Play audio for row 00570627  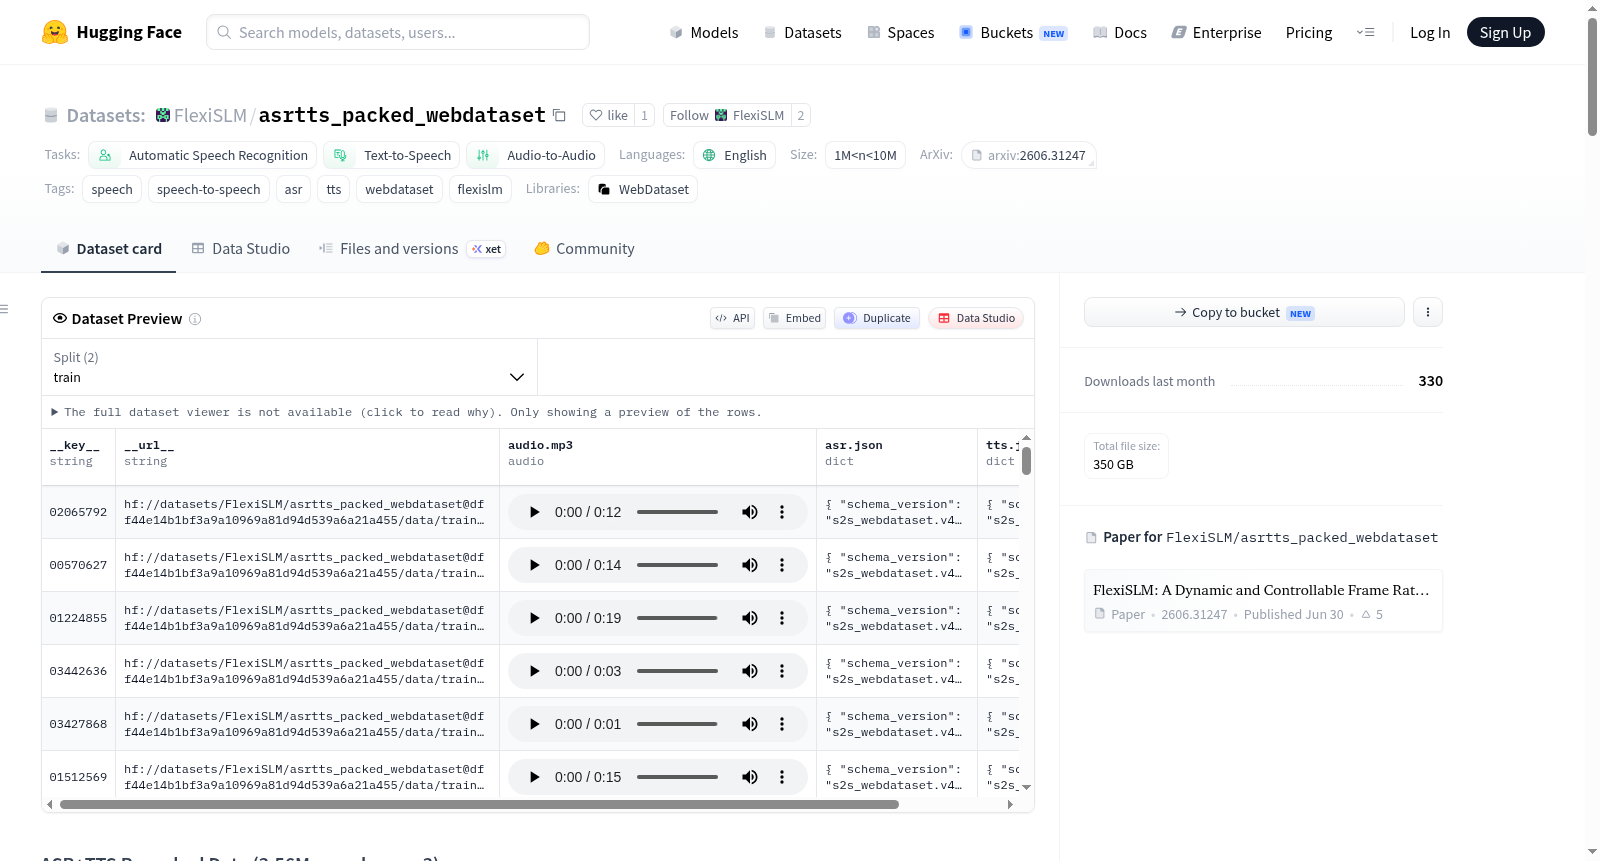(x=534, y=565)
